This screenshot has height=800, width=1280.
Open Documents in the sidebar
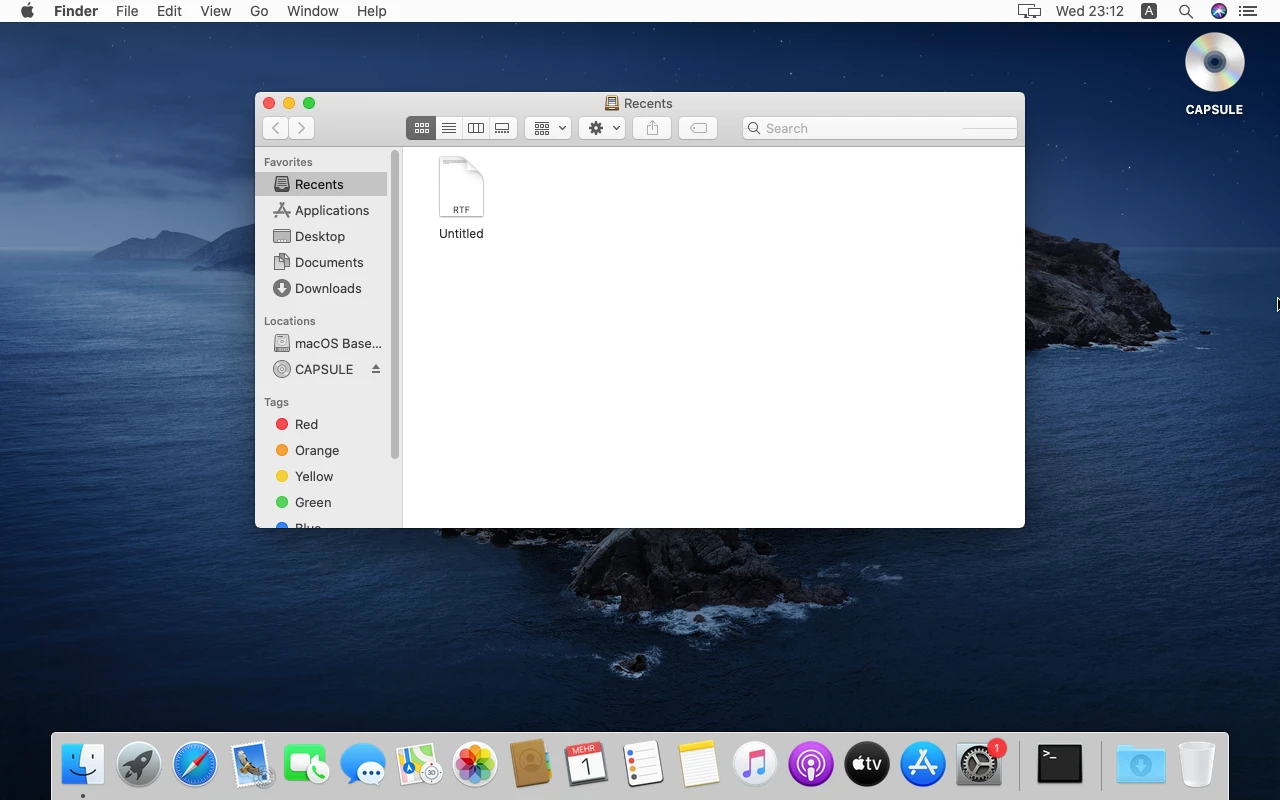click(x=321, y=262)
